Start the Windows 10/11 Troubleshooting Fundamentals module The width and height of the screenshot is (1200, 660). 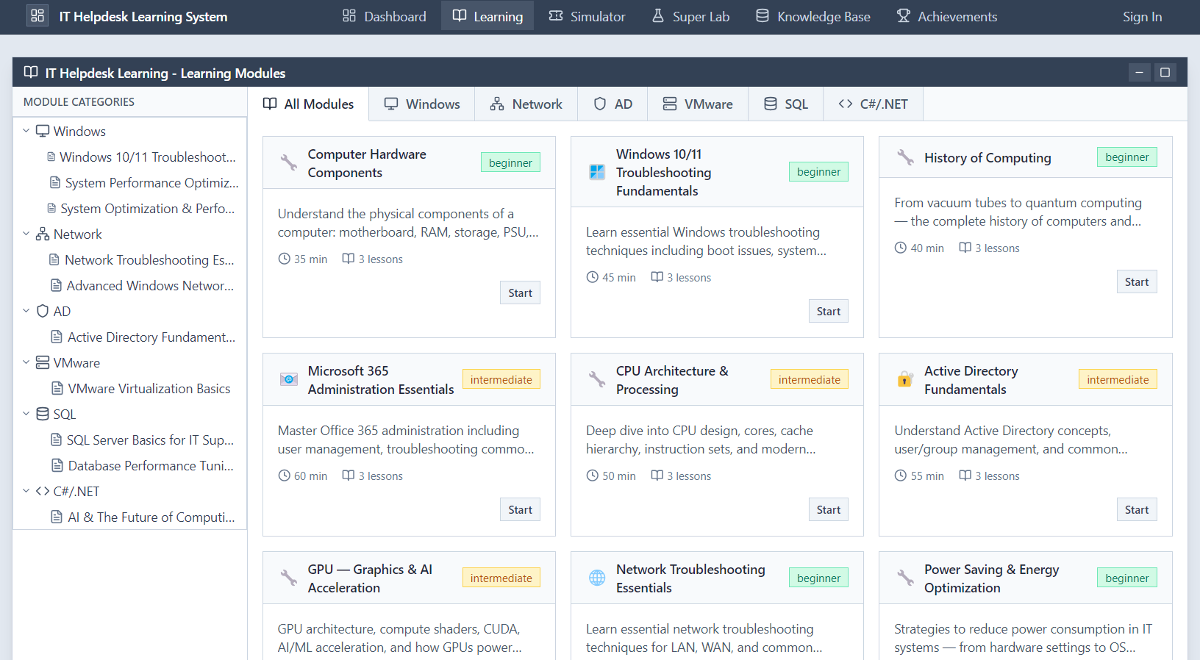(x=828, y=311)
